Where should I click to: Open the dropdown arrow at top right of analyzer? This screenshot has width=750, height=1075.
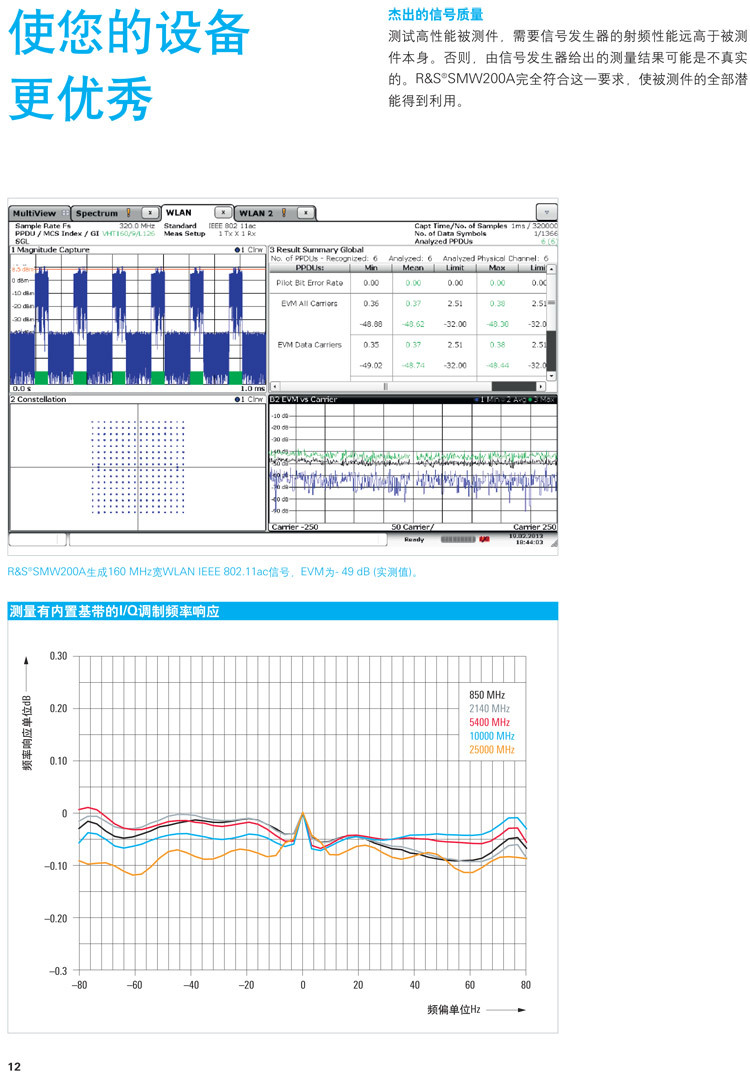pyautogui.click(x=546, y=212)
